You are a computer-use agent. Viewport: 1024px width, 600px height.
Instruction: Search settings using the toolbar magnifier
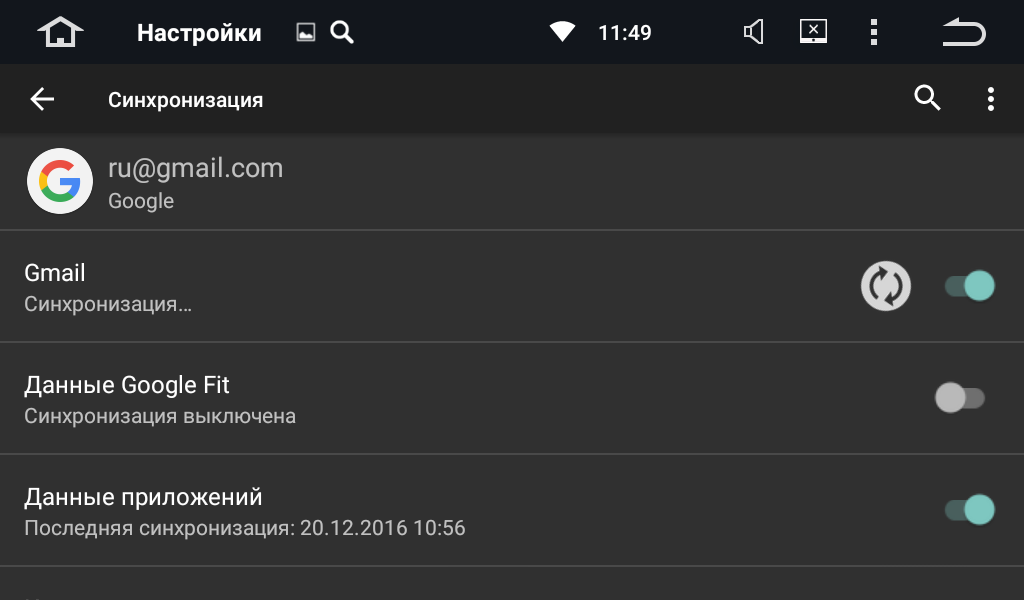click(x=927, y=99)
